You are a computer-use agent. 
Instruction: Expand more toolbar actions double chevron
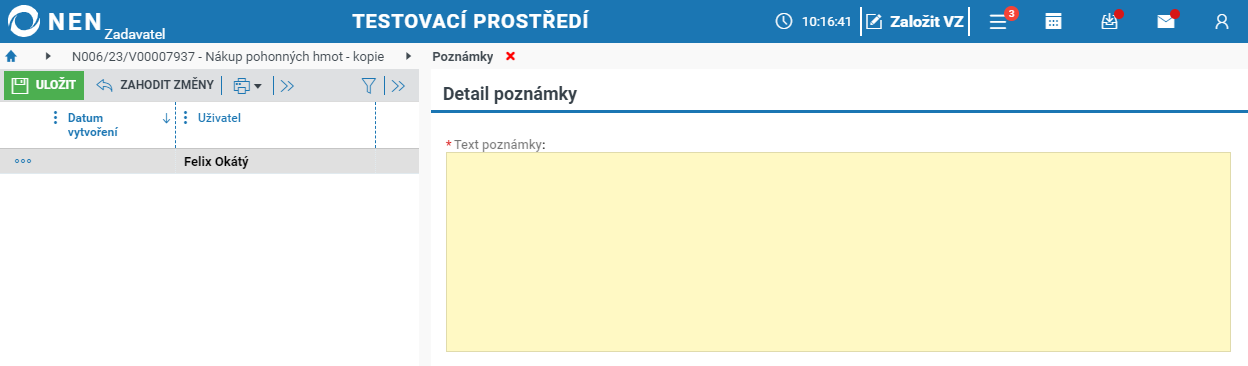(287, 86)
